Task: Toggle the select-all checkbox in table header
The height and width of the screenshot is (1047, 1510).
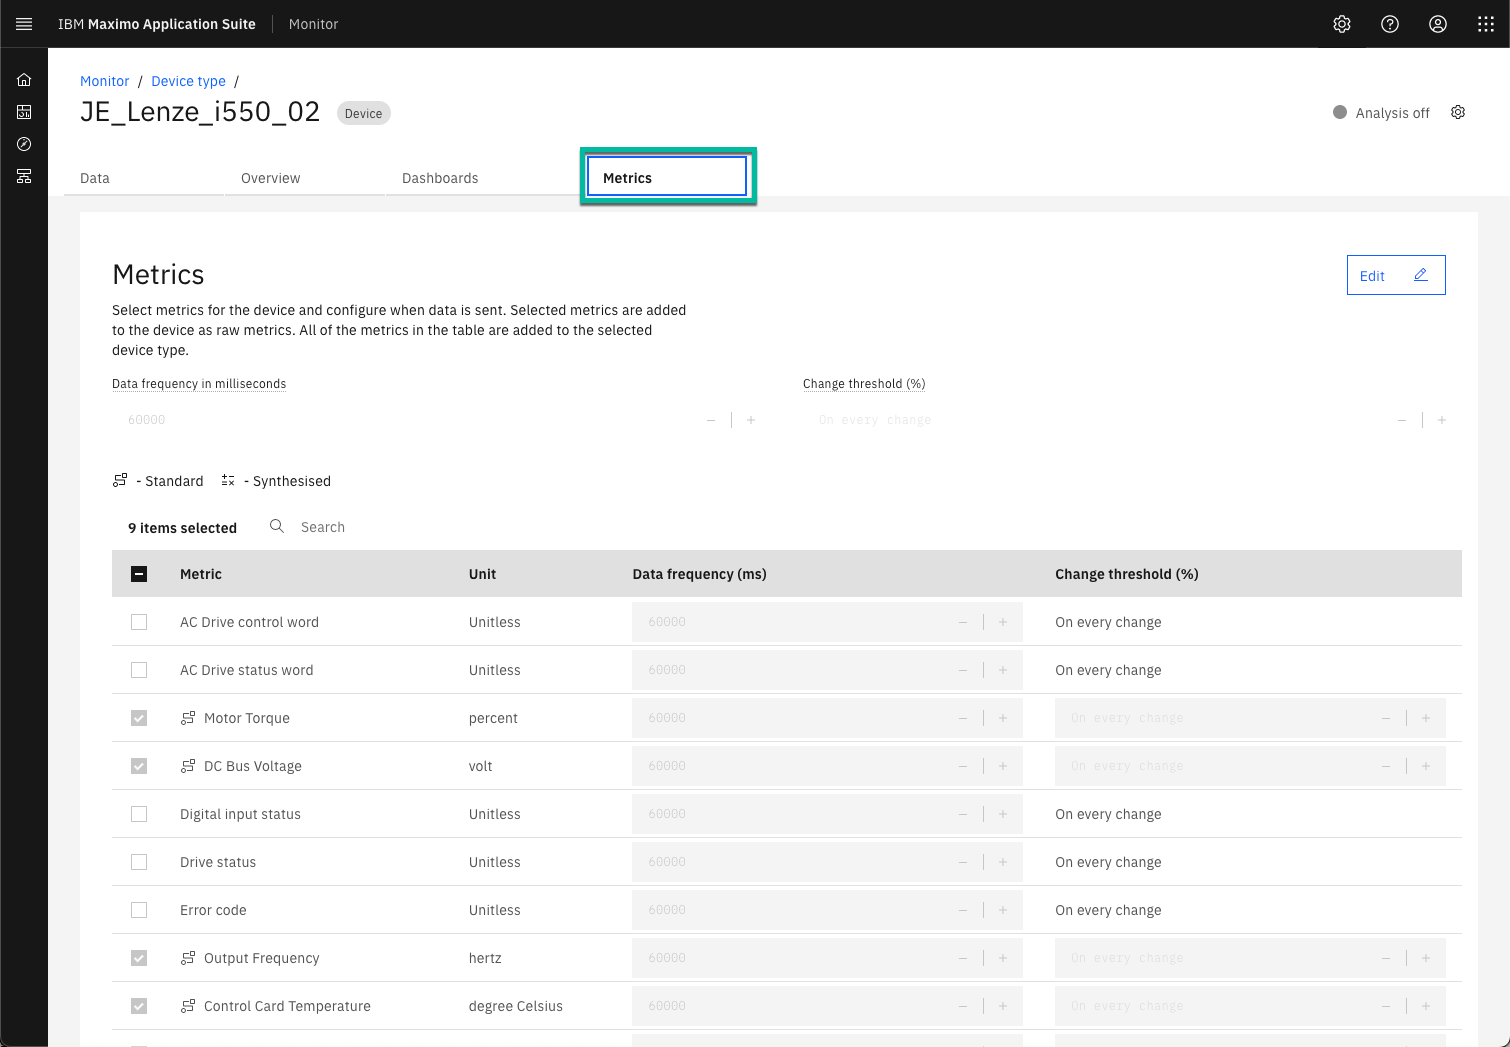Action: coord(139,574)
